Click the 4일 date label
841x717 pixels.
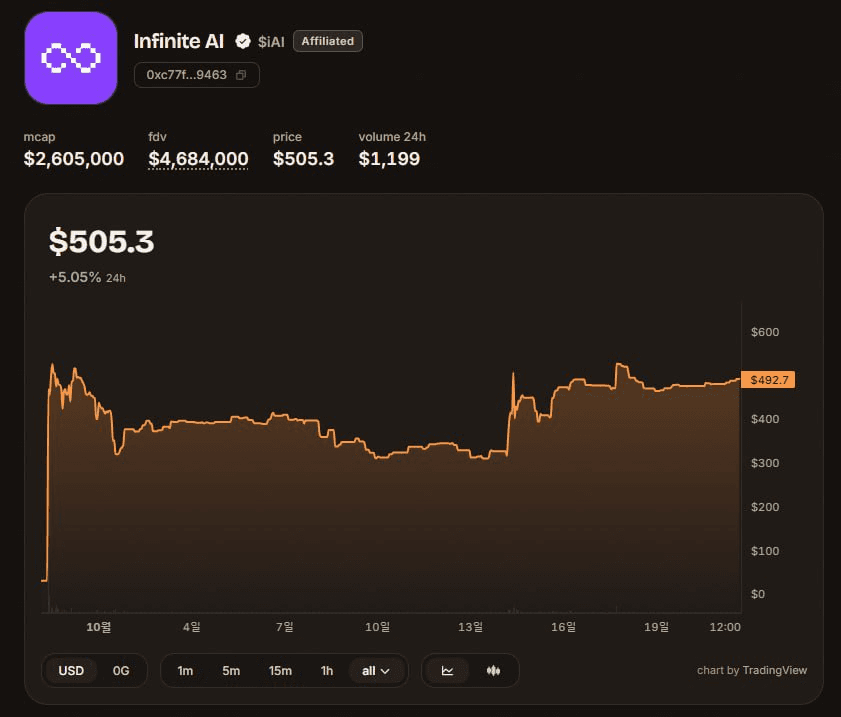coord(191,627)
